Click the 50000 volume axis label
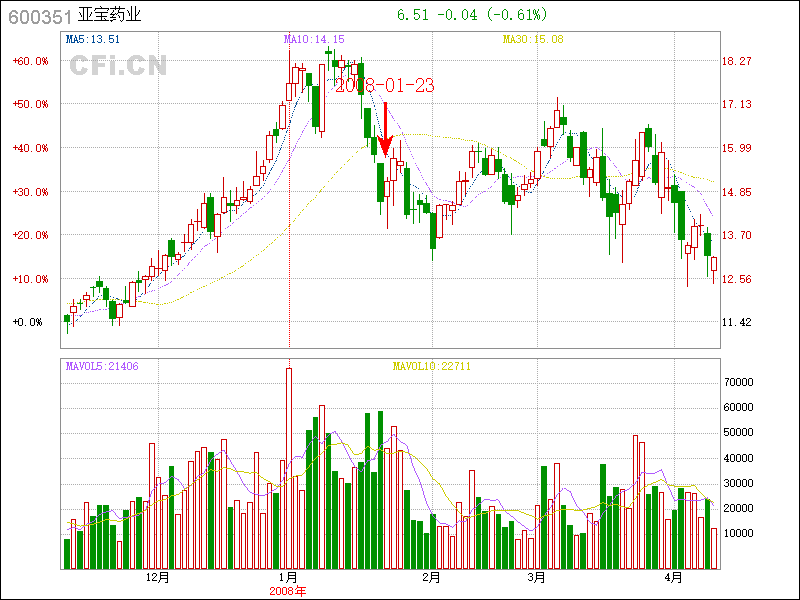Image resolution: width=800 pixels, height=600 pixels. coord(739,433)
